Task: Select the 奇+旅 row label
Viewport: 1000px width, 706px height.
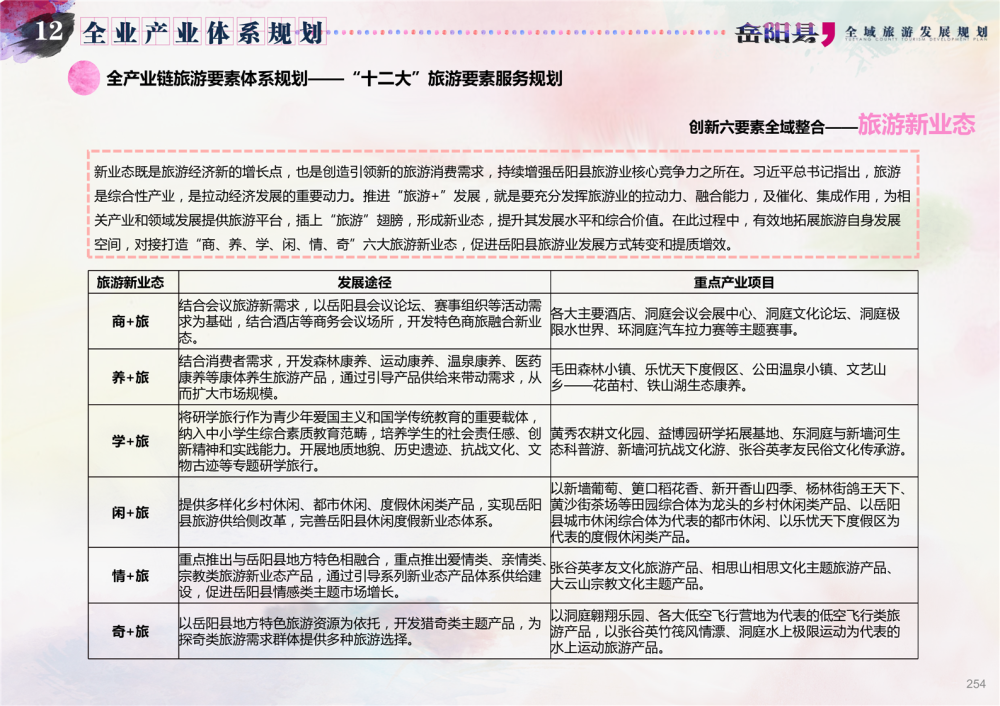Action: click(131, 631)
